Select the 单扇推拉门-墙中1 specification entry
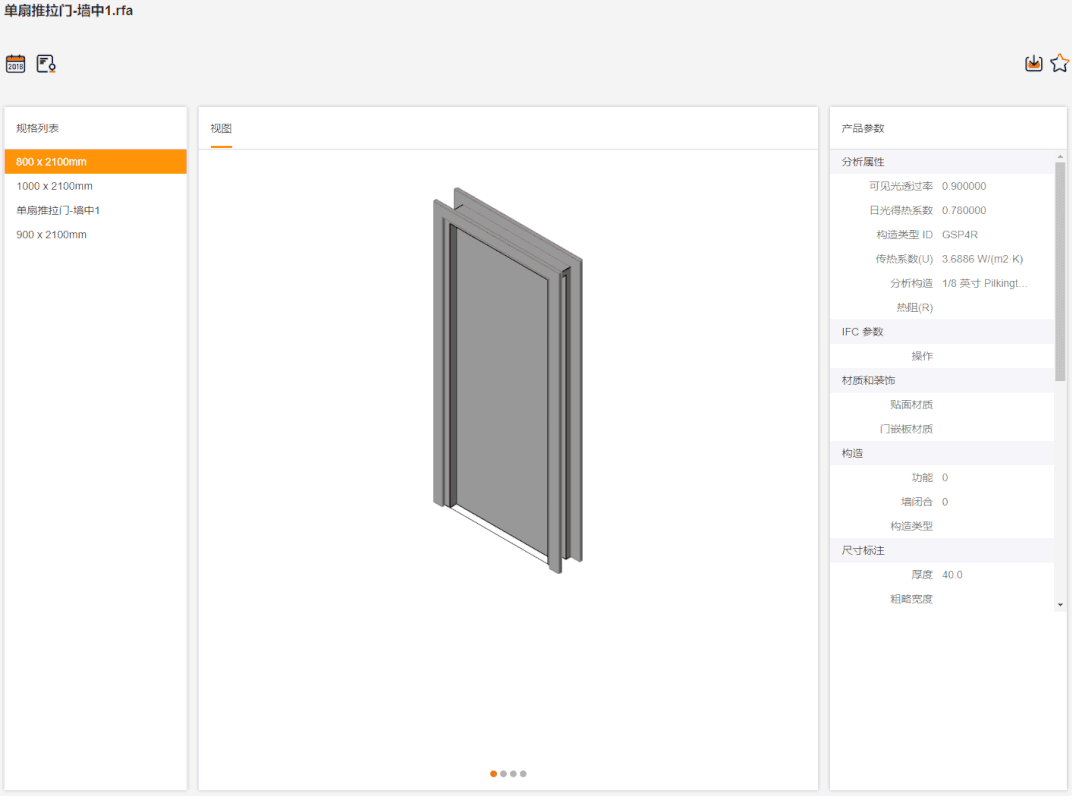This screenshot has height=800, width=1079. pos(58,210)
